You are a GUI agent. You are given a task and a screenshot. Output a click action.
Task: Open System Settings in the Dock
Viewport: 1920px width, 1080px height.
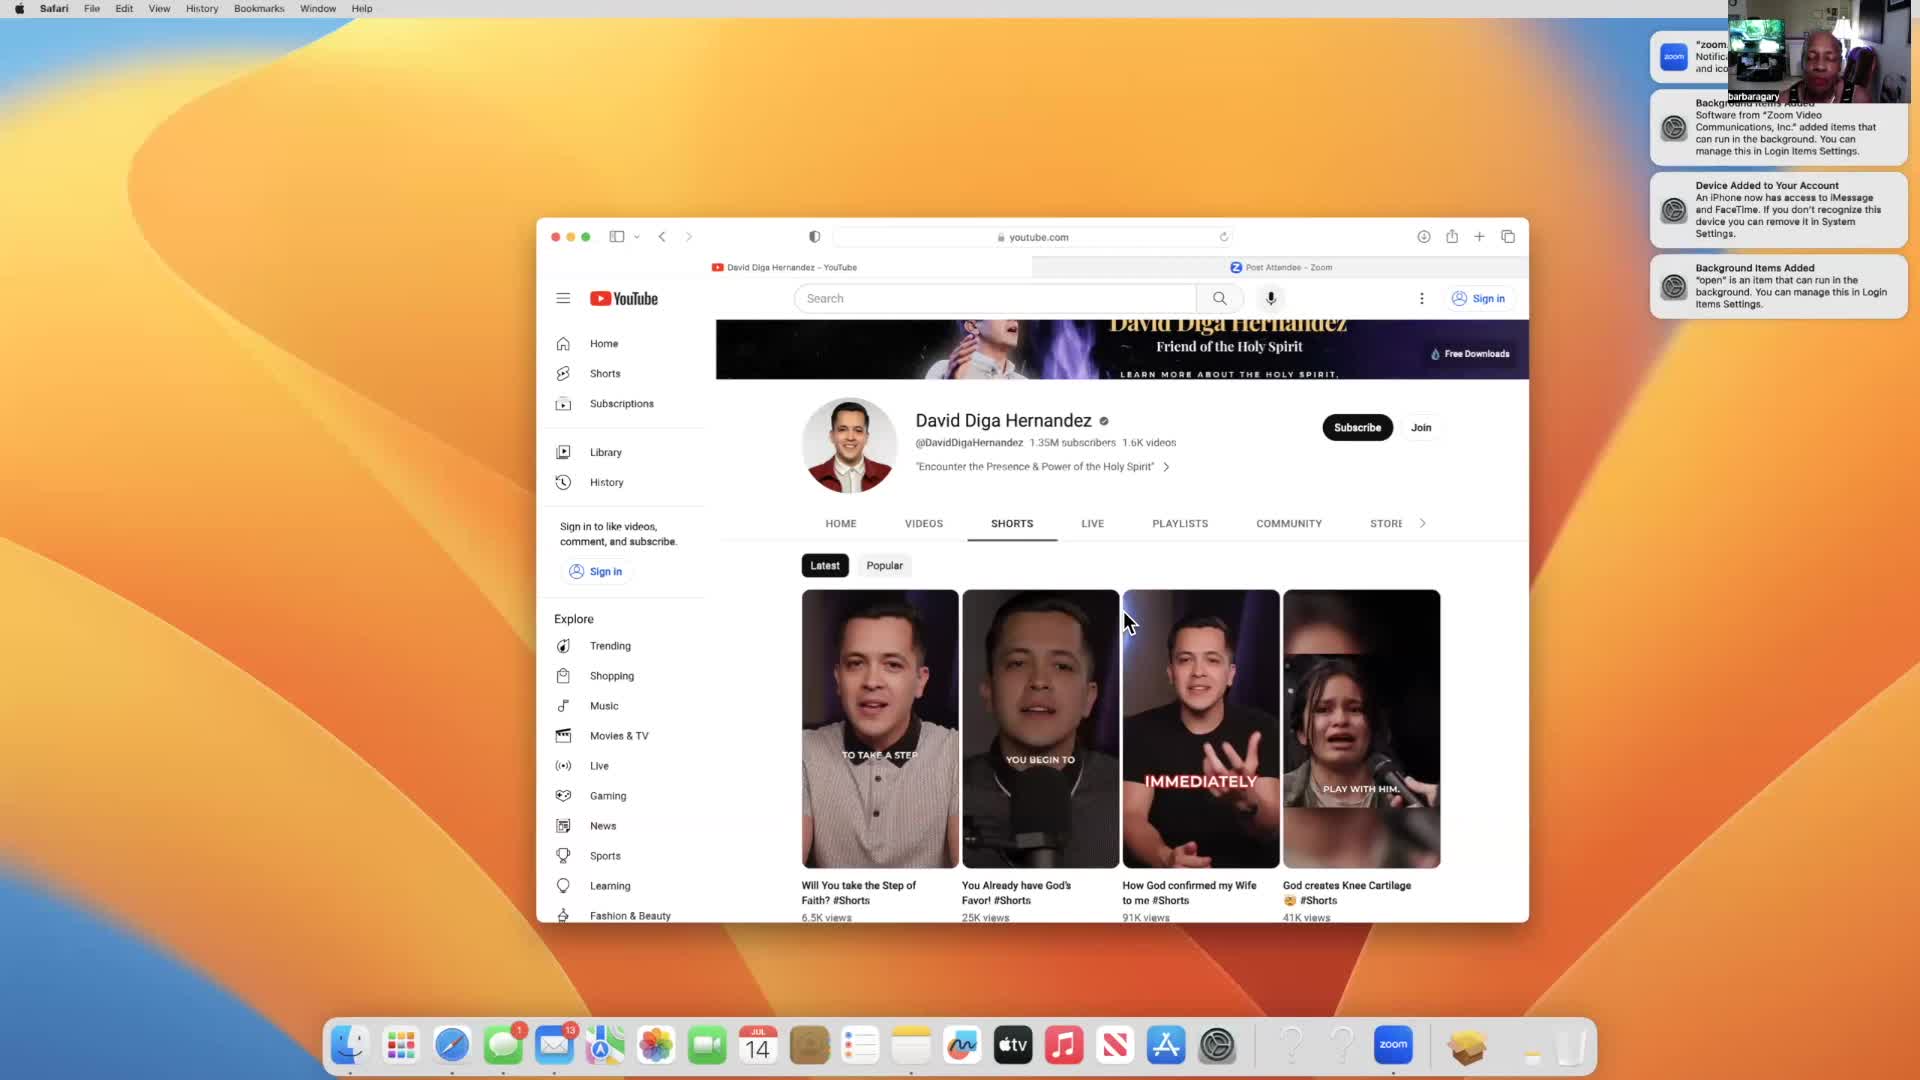pos(1217,1046)
